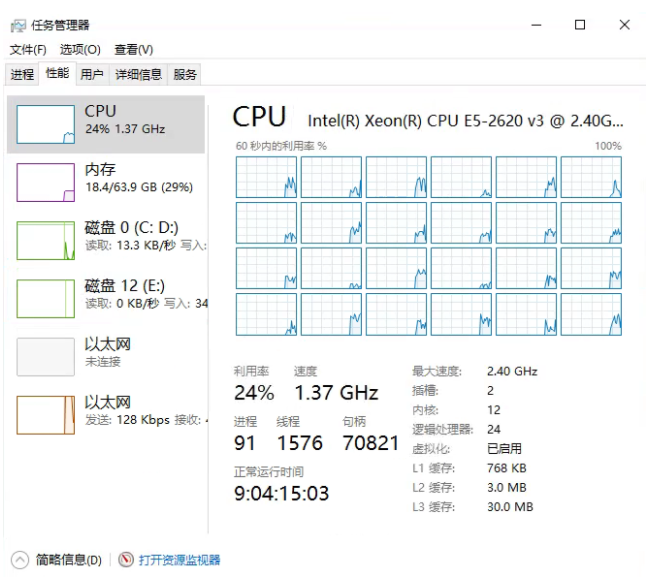Select the active 以太网 sending 128 Kbps thumbnail
The width and height of the screenshot is (656, 582).
pos(45,414)
